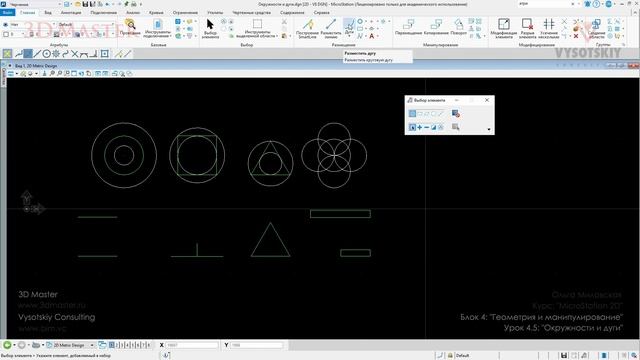
Task: Click fit view icon in view toolbar
Action: tap(74, 74)
